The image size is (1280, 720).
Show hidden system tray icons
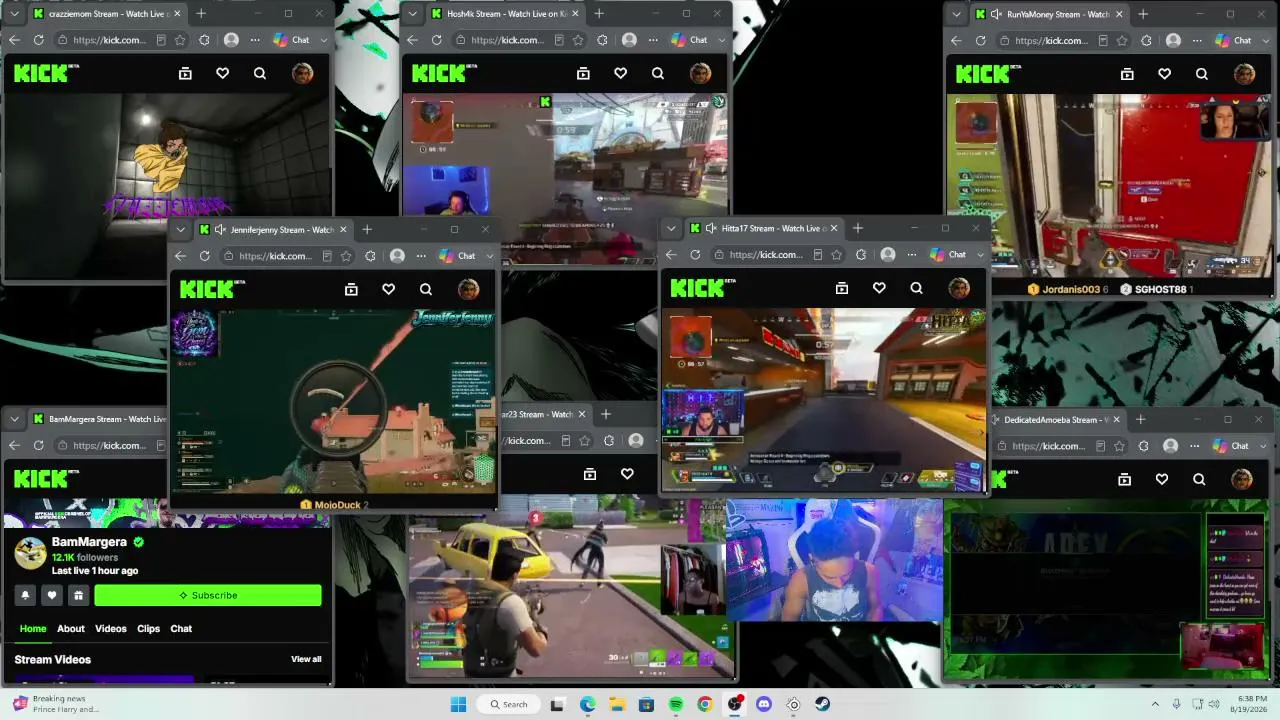click(x=1155, y=704)
